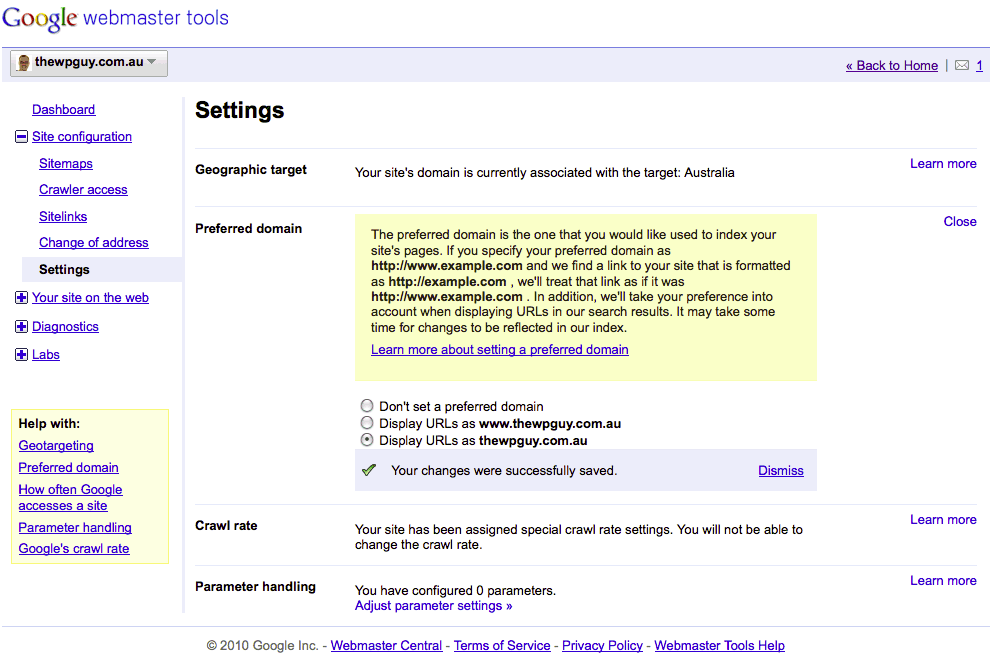
Task: Open Change of address page
Action: coord(94,243)
